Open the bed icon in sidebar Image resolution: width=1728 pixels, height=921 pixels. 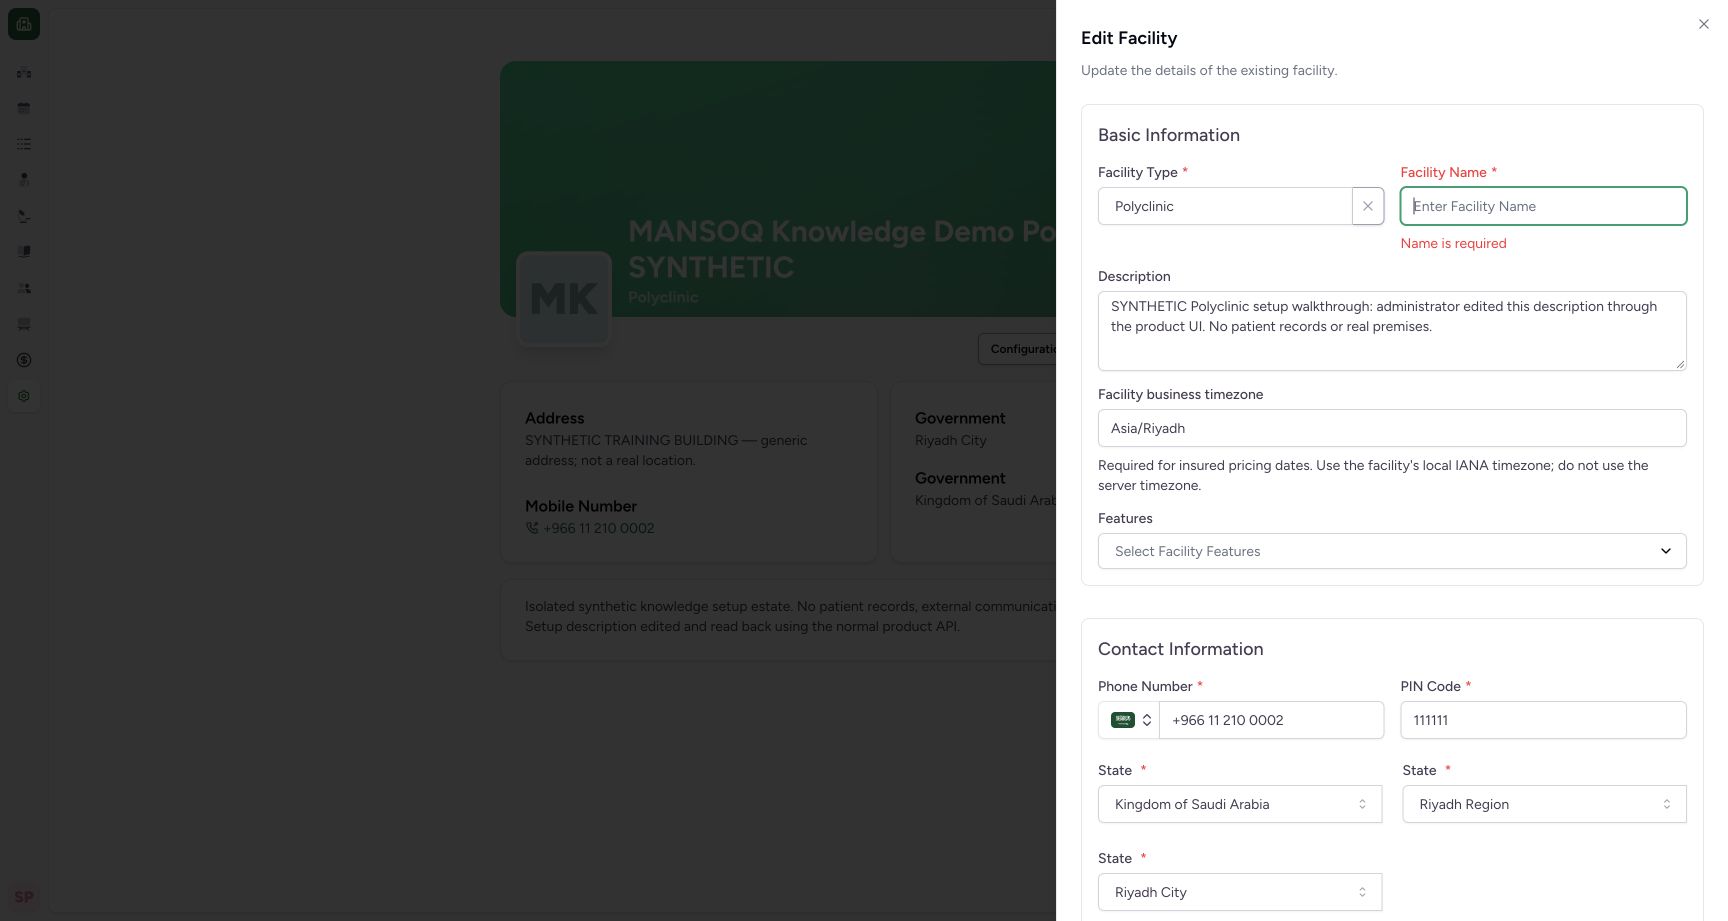[x=24, y=324]
